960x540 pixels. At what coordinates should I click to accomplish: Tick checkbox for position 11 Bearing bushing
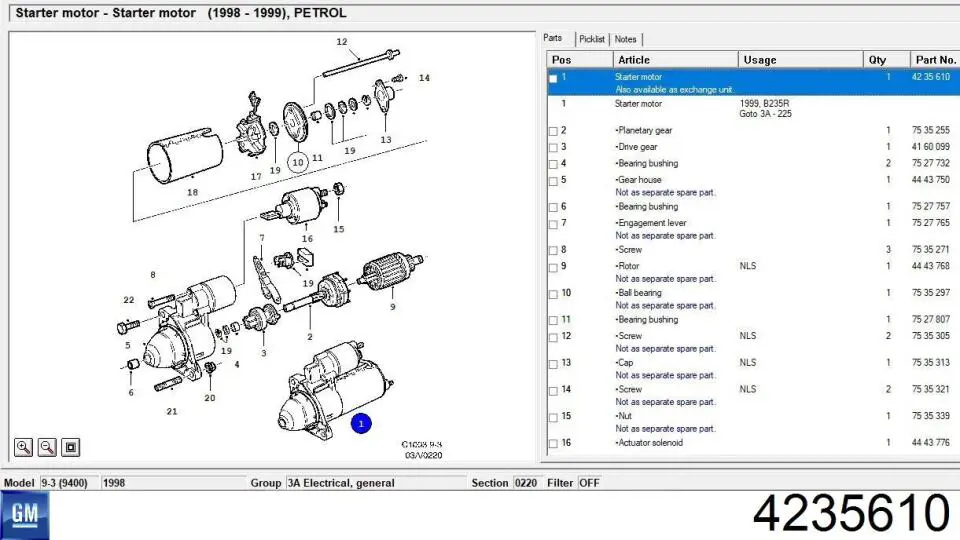click(x=553, y=321)
